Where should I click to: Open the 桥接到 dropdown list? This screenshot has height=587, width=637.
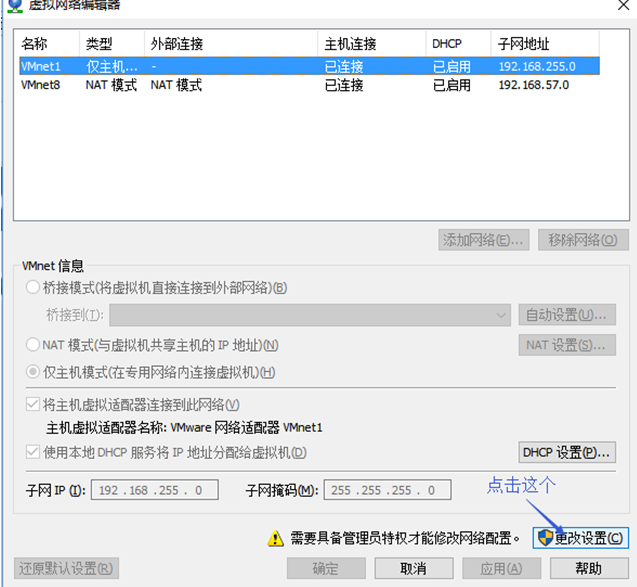pos(310,315)
